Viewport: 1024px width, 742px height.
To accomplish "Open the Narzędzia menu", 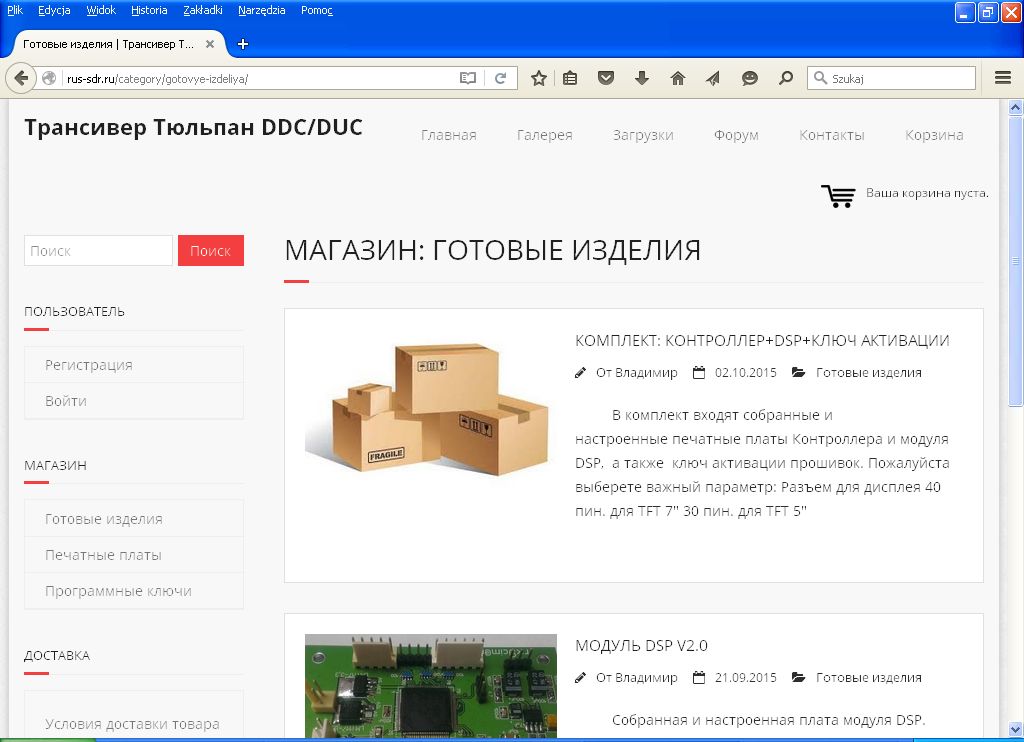I will tap(261, 10).
